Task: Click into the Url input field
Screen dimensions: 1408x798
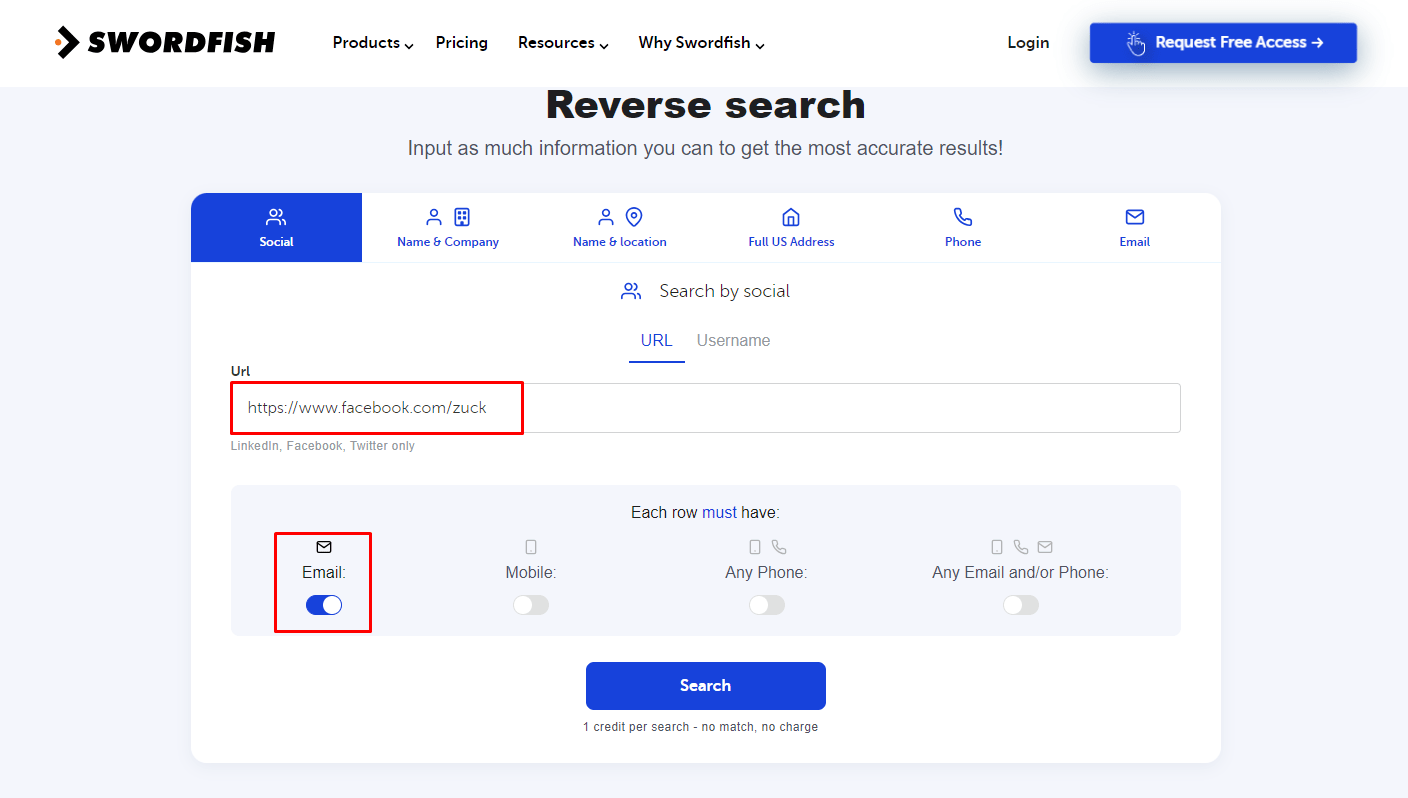Action: [x=705, y=408]
